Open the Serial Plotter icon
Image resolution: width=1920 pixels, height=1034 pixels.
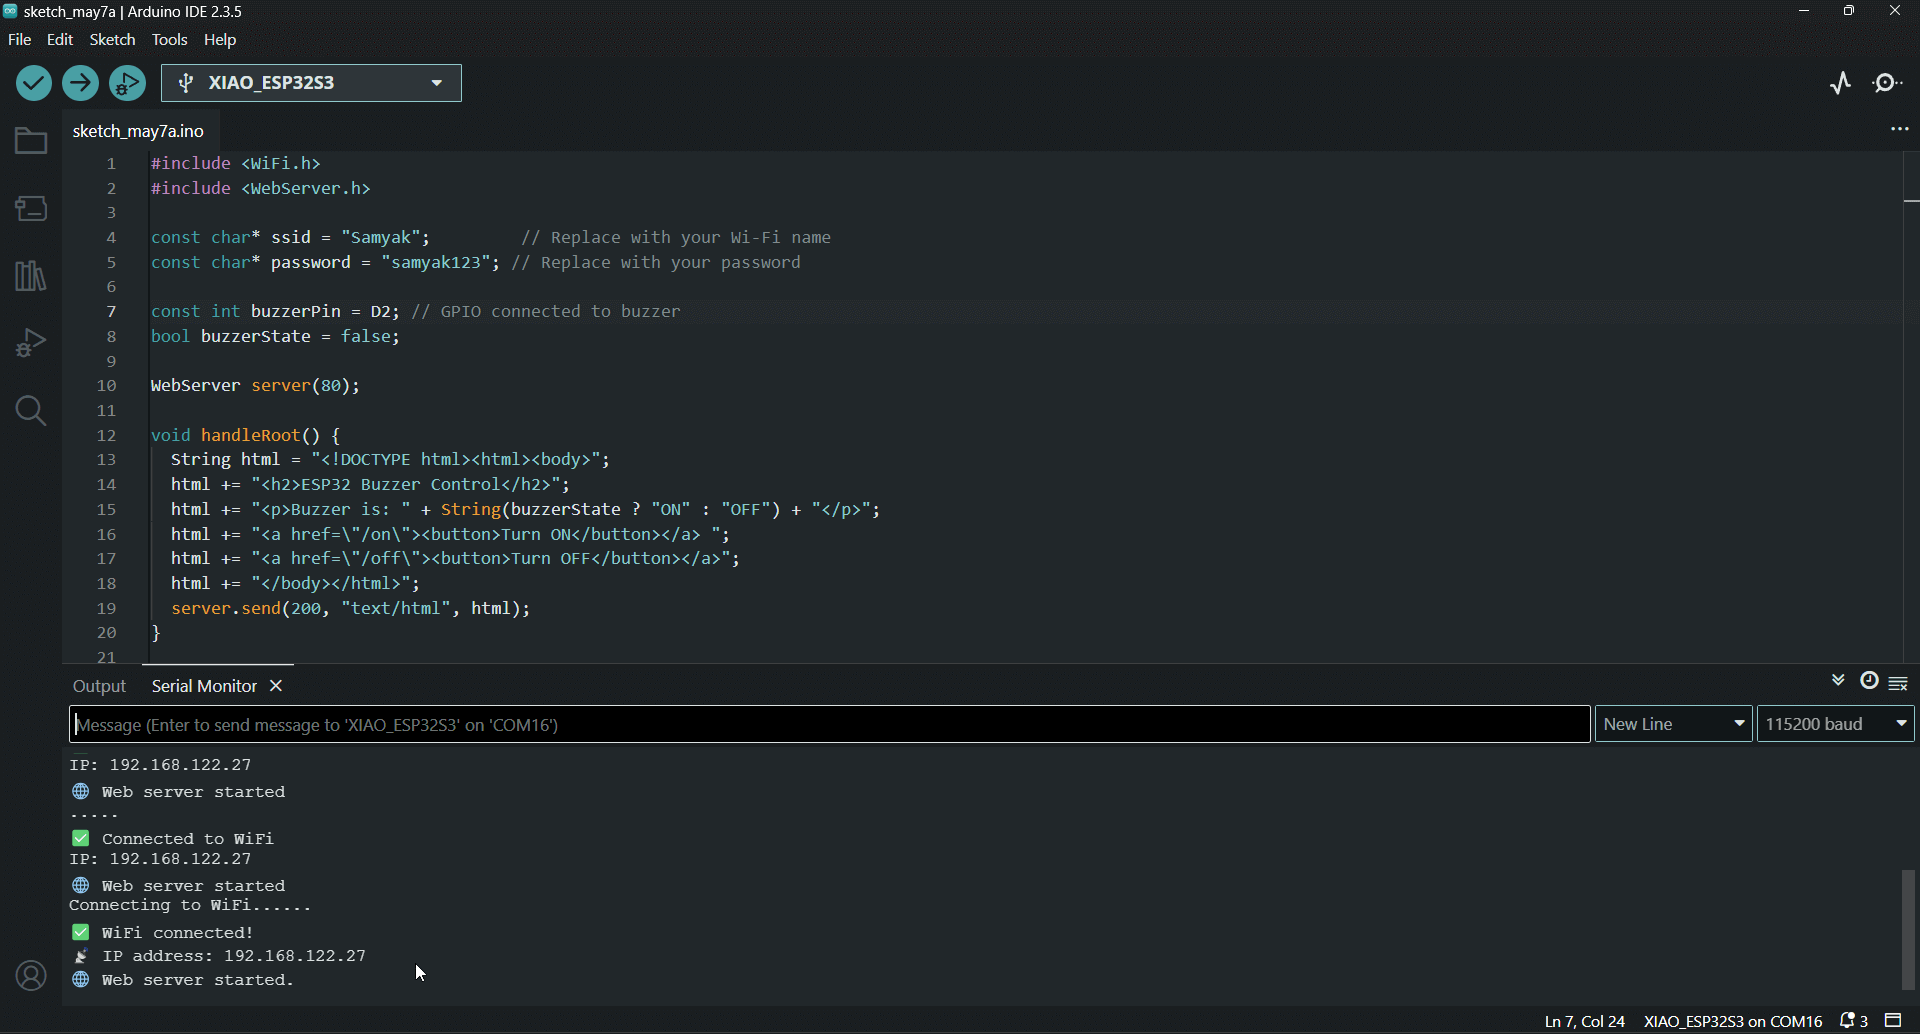tap(1841, 83)
